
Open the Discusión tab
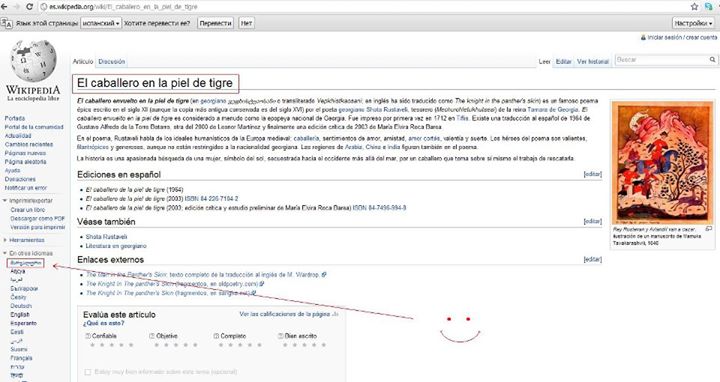112,62
